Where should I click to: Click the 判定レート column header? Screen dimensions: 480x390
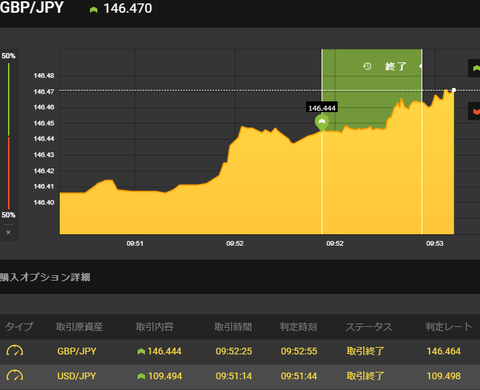pos(449,327)
